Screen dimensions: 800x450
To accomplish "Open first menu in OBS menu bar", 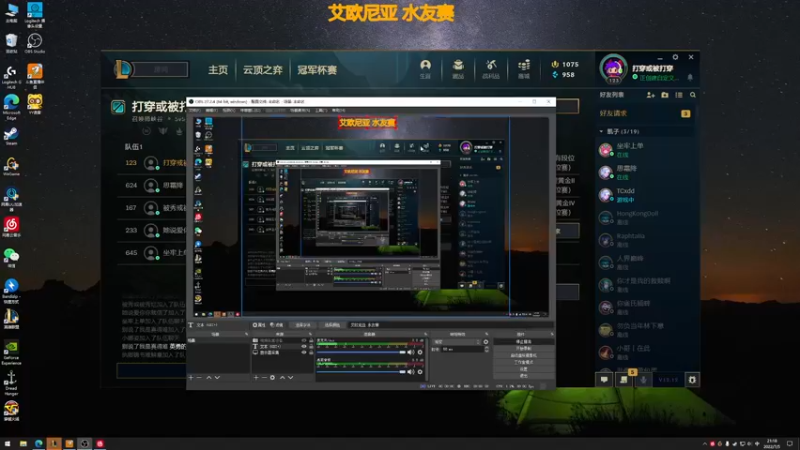I will (195, 110).
